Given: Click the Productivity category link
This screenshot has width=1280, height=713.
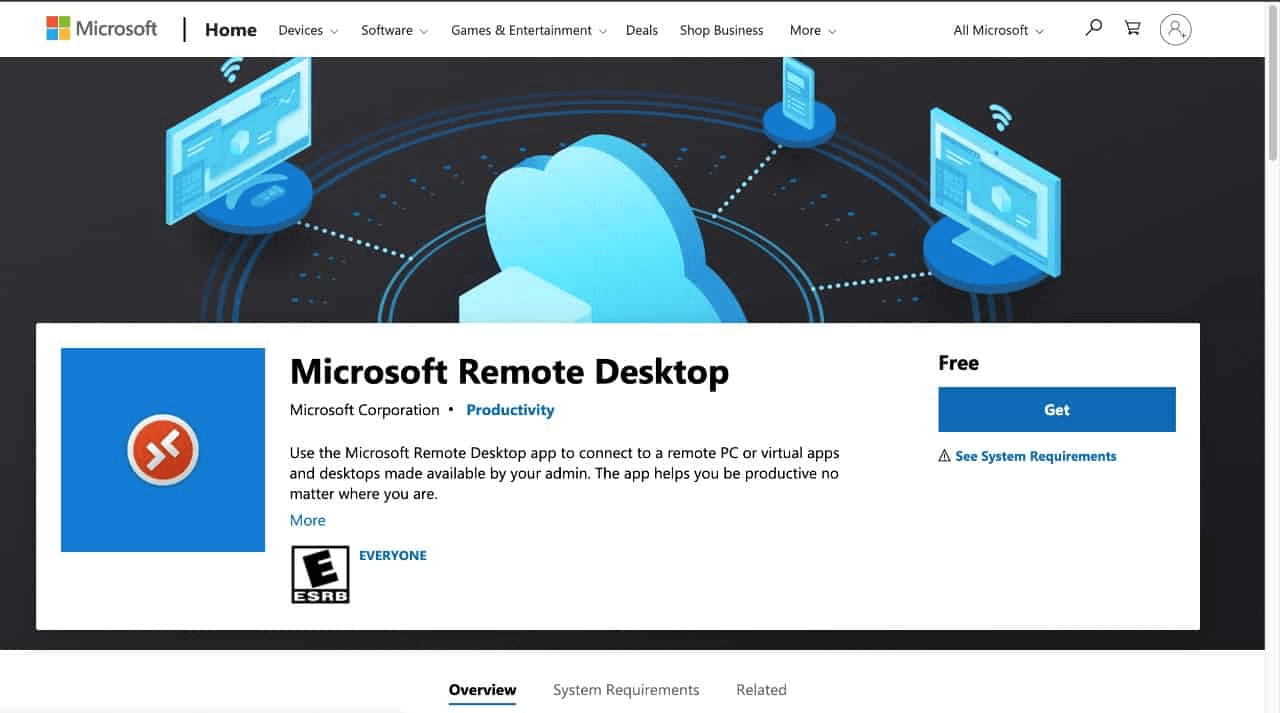Looking at the screenshot, I should 510,410.
